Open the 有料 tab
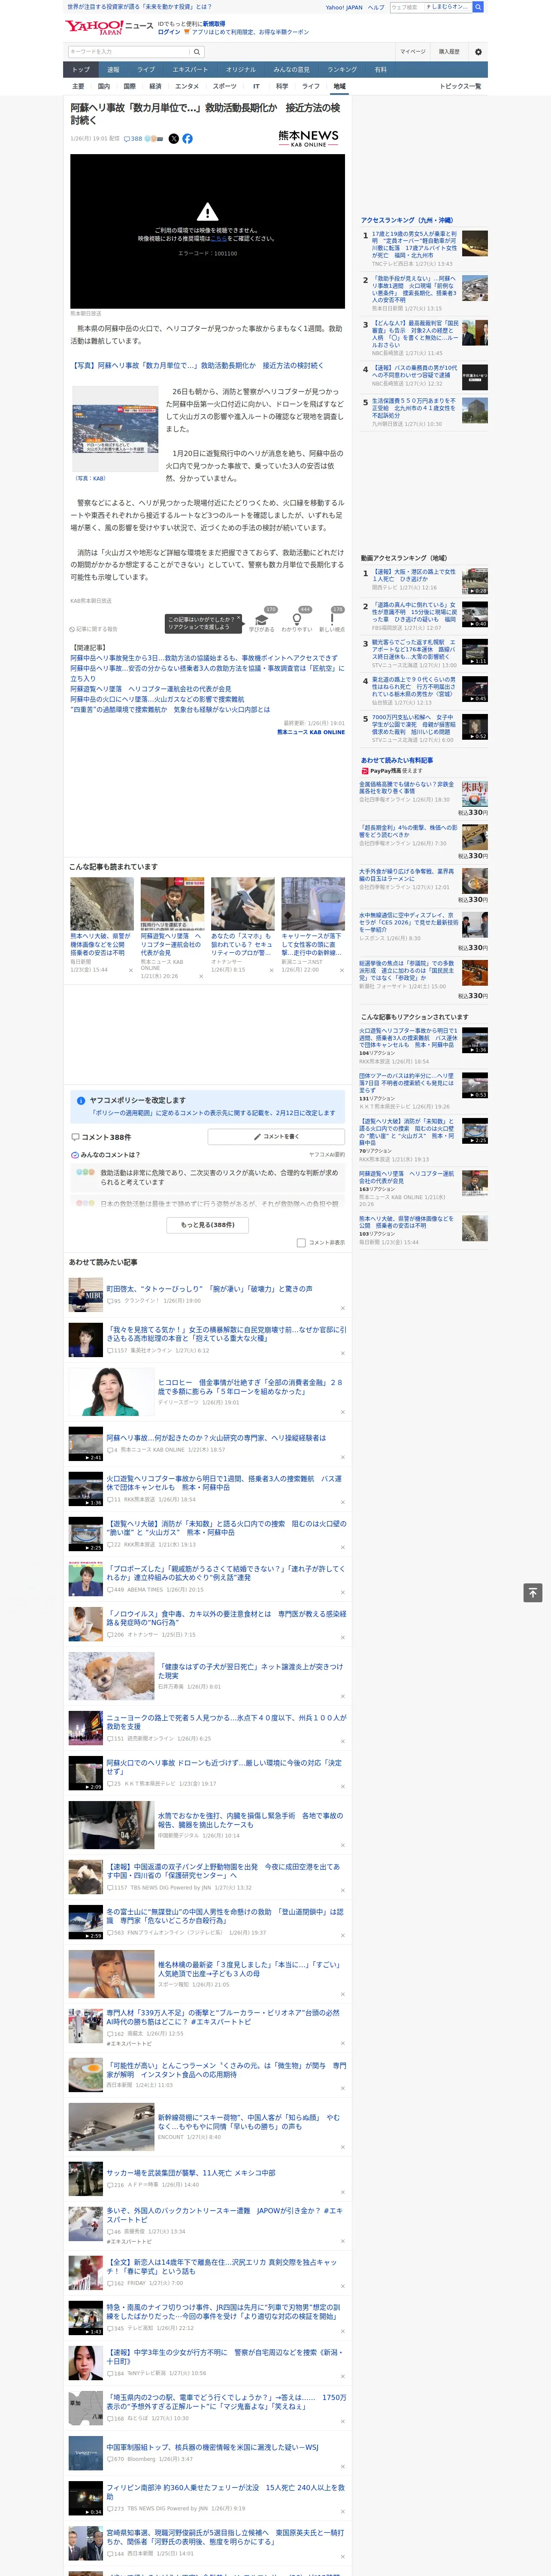 point(380,70)
